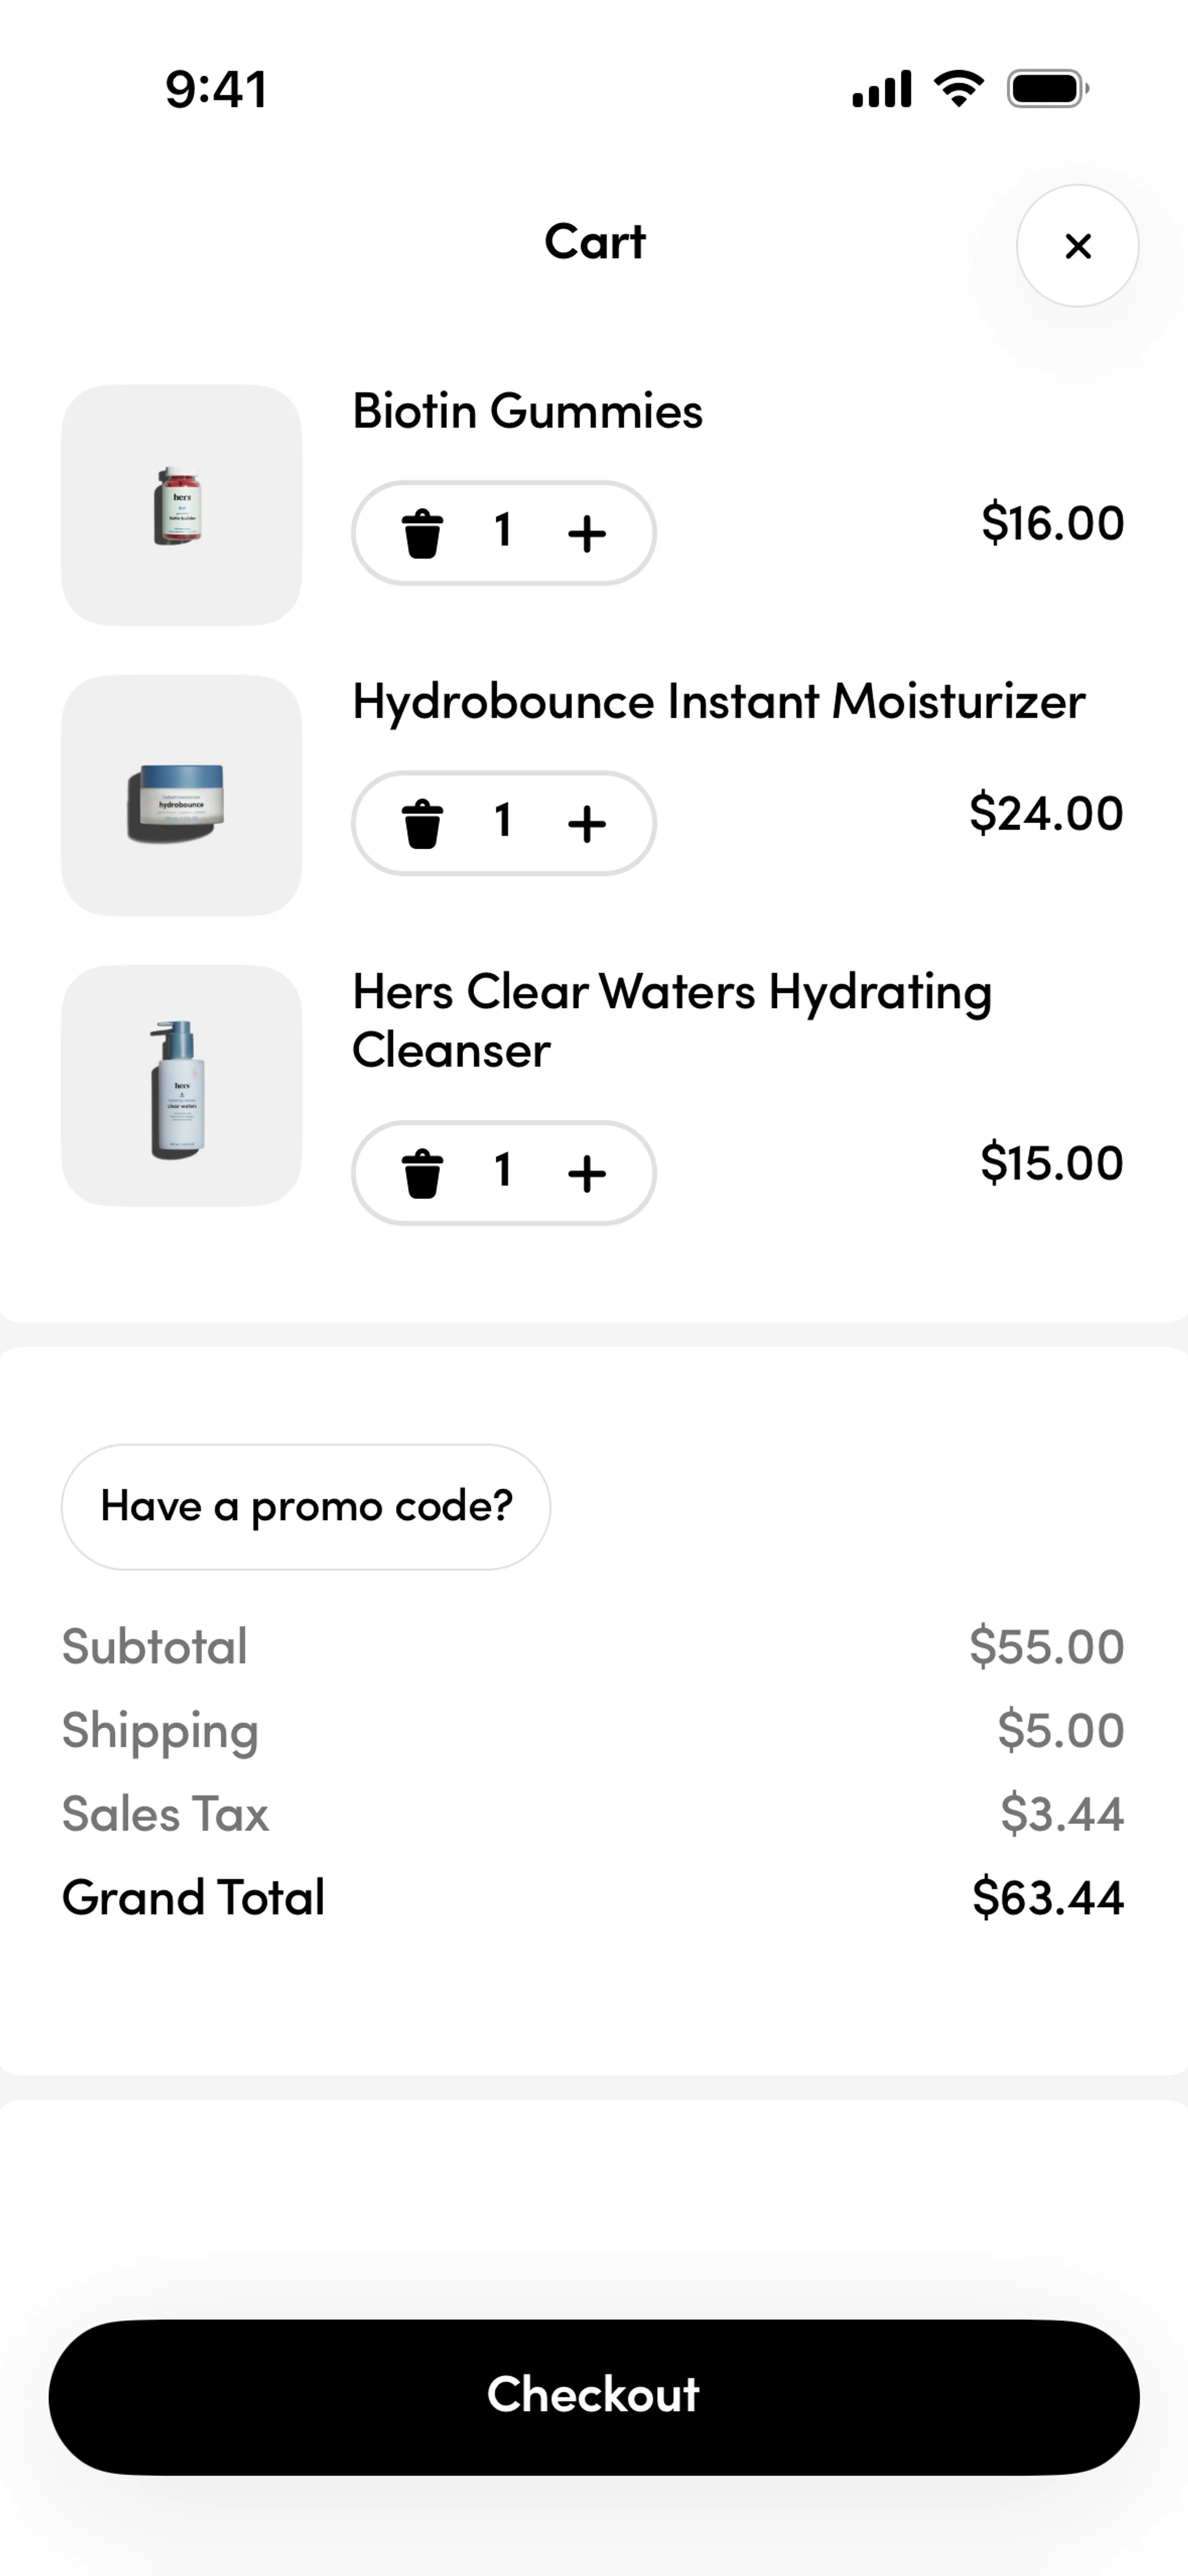The height and width of the screenshot is (2576, 1188).
Task: Open the Biotin Gummies product title
Action: tap(527, 411)
